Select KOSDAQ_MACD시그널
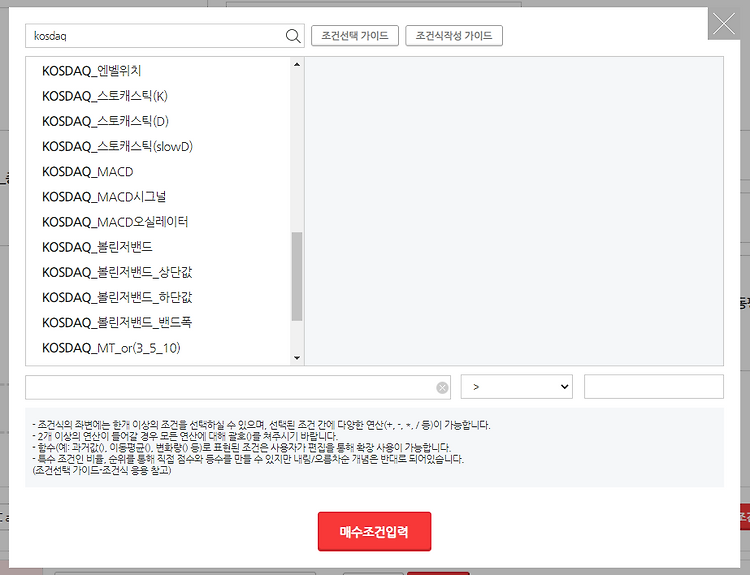 pos(104,197)
